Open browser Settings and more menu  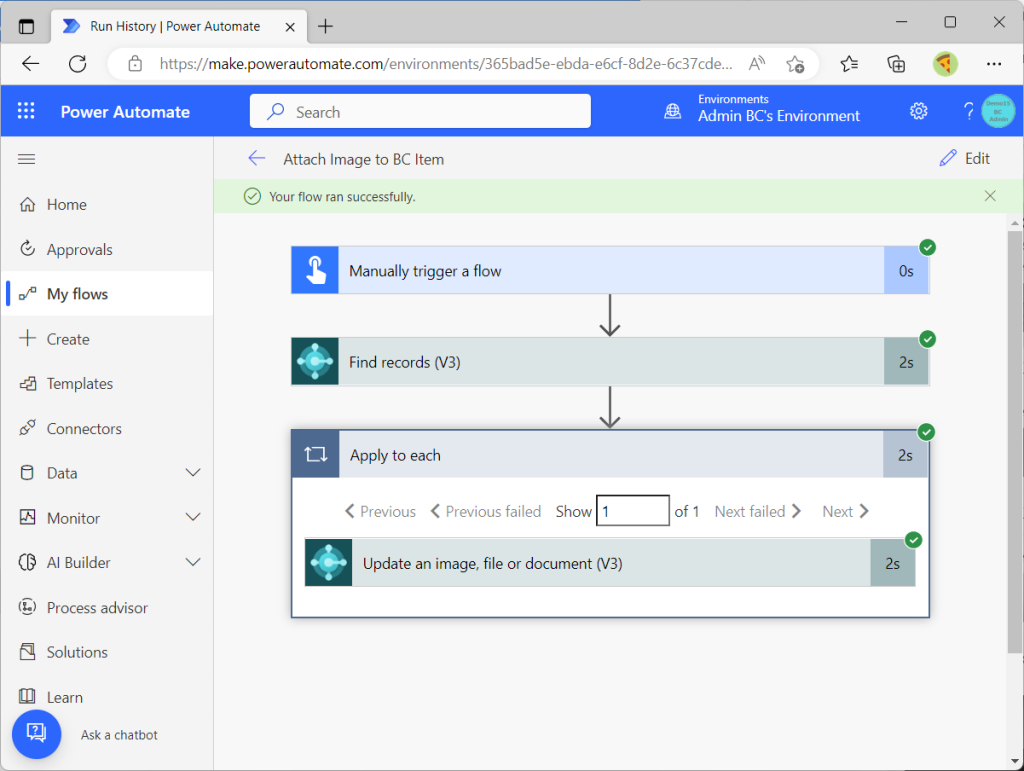[994, 63]
